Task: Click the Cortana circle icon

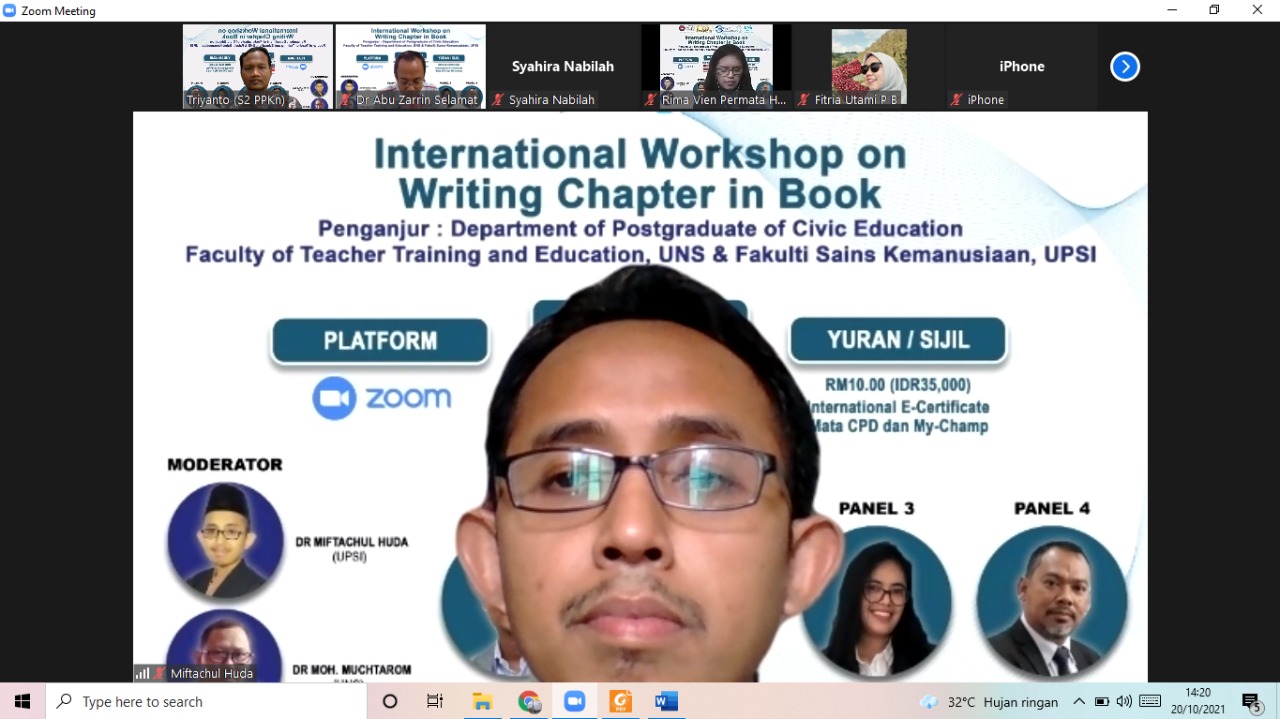Action: (x=390, y=702)
